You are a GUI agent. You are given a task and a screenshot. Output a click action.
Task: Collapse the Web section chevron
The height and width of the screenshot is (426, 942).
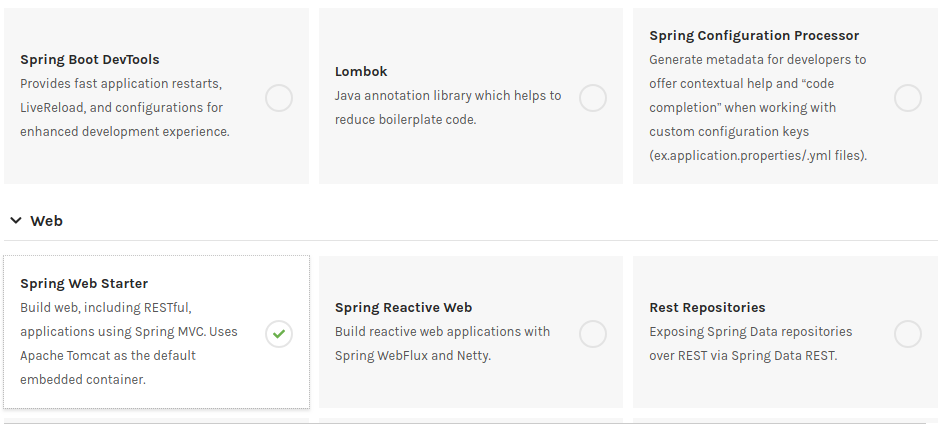tap(16, 221)
